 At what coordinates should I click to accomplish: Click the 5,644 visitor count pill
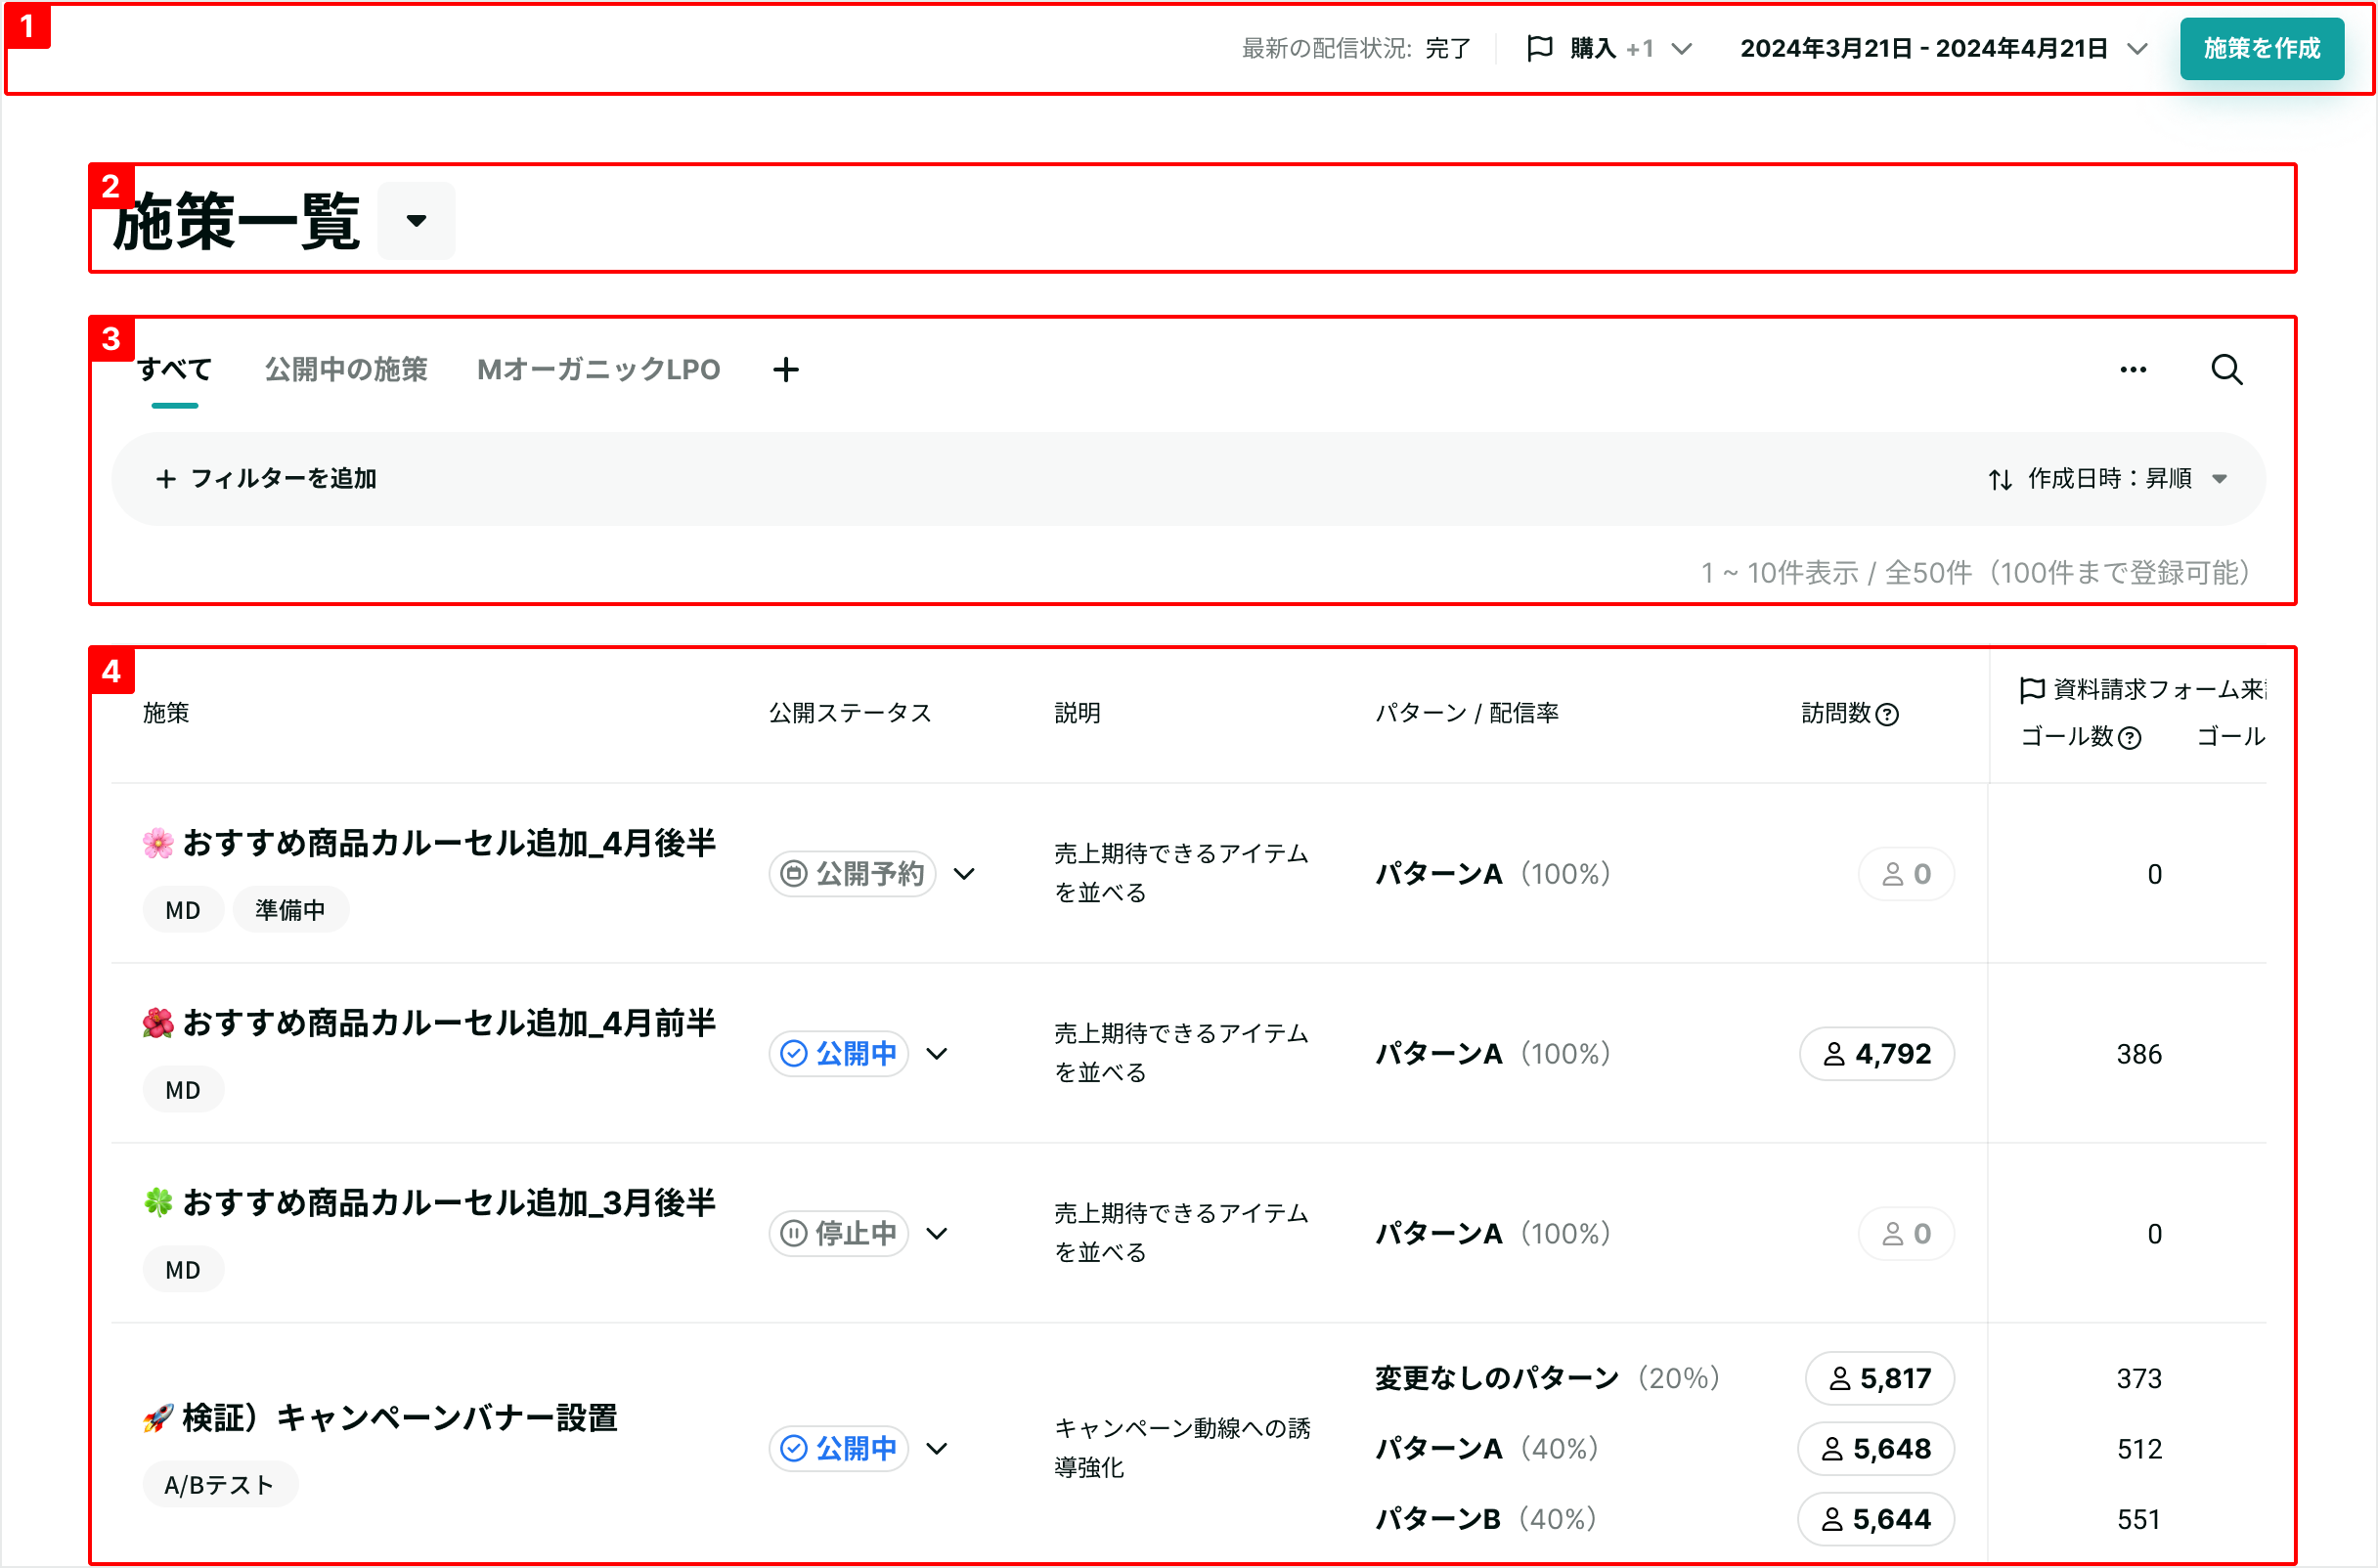click(1875, 1520)
